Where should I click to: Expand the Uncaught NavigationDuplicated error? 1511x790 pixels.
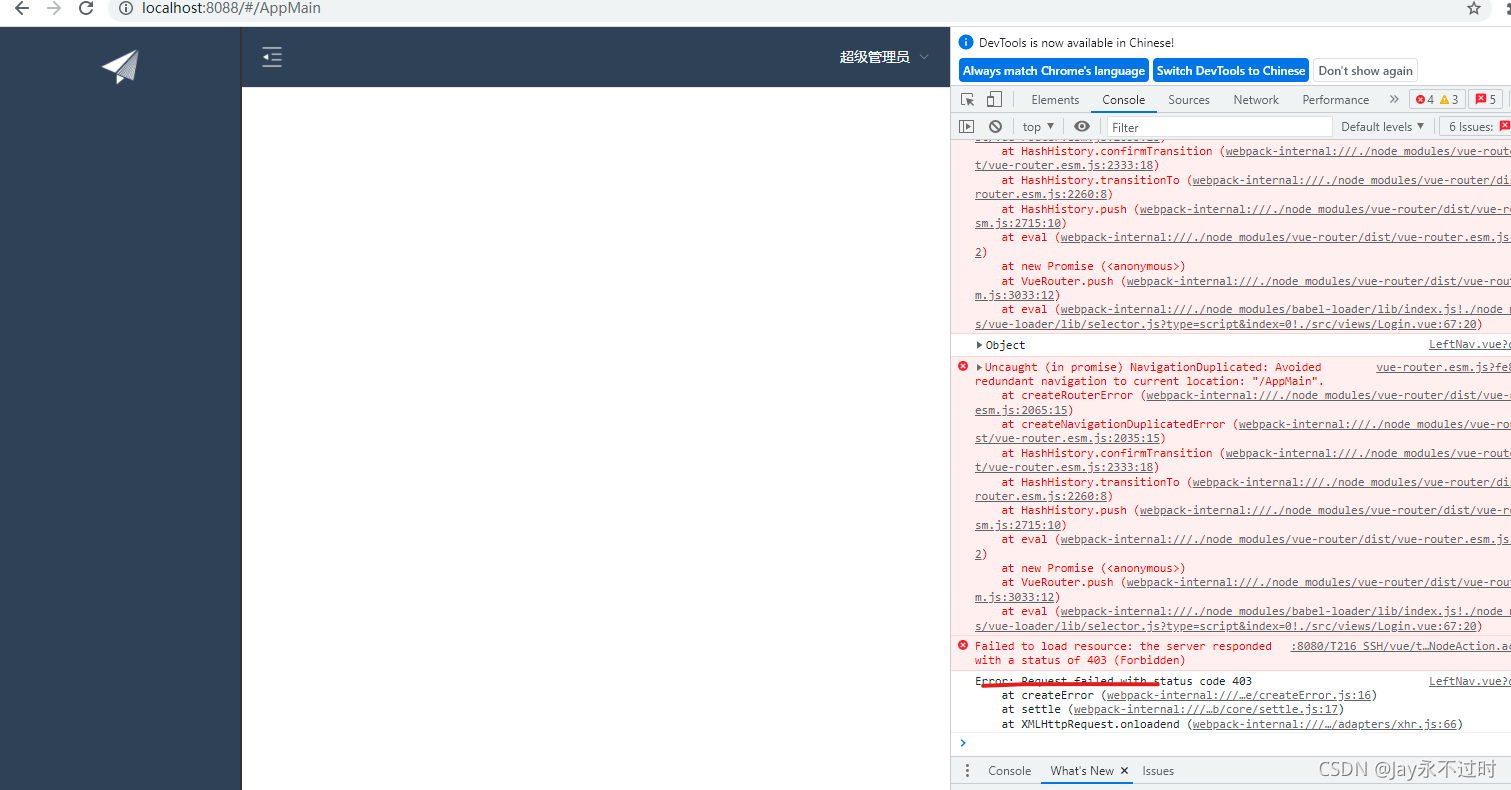tap(980, 367)
